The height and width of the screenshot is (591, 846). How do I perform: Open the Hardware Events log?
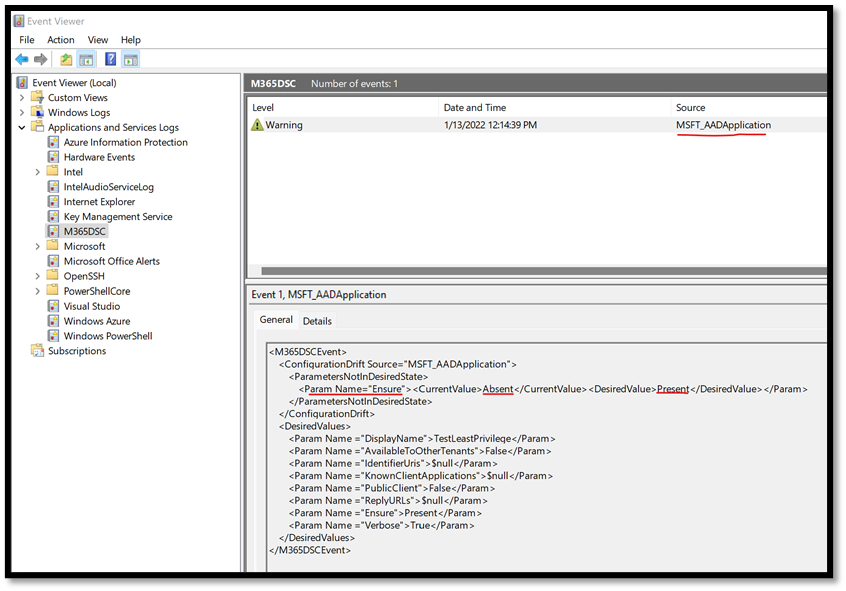point(99,157)
